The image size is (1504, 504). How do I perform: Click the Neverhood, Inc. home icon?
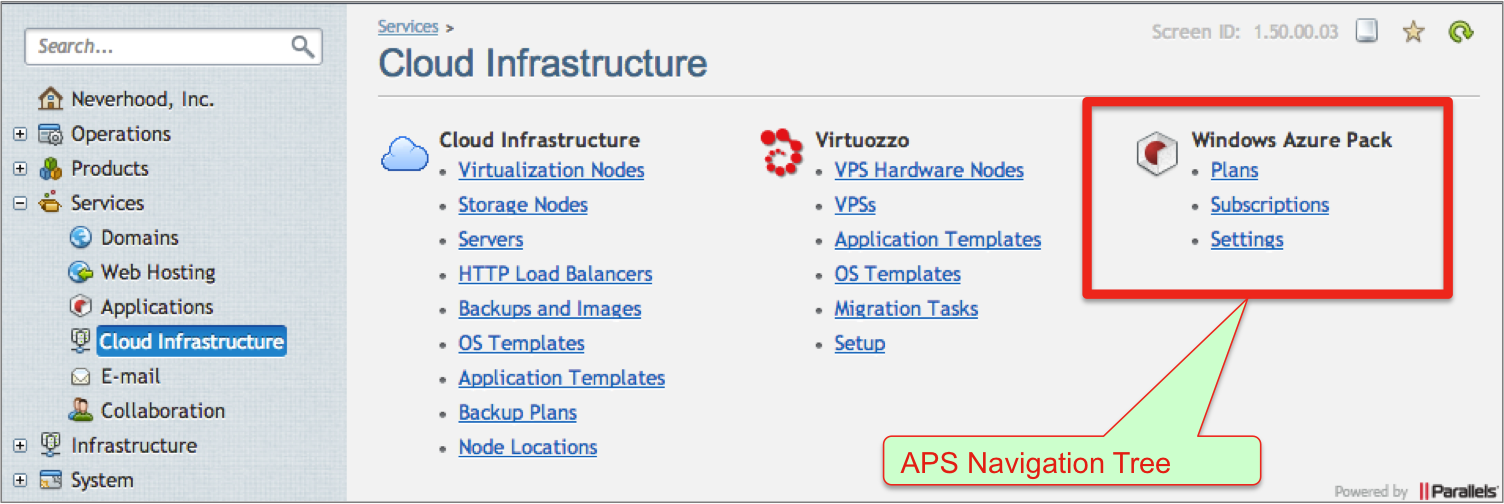click(x=49, y=99)
